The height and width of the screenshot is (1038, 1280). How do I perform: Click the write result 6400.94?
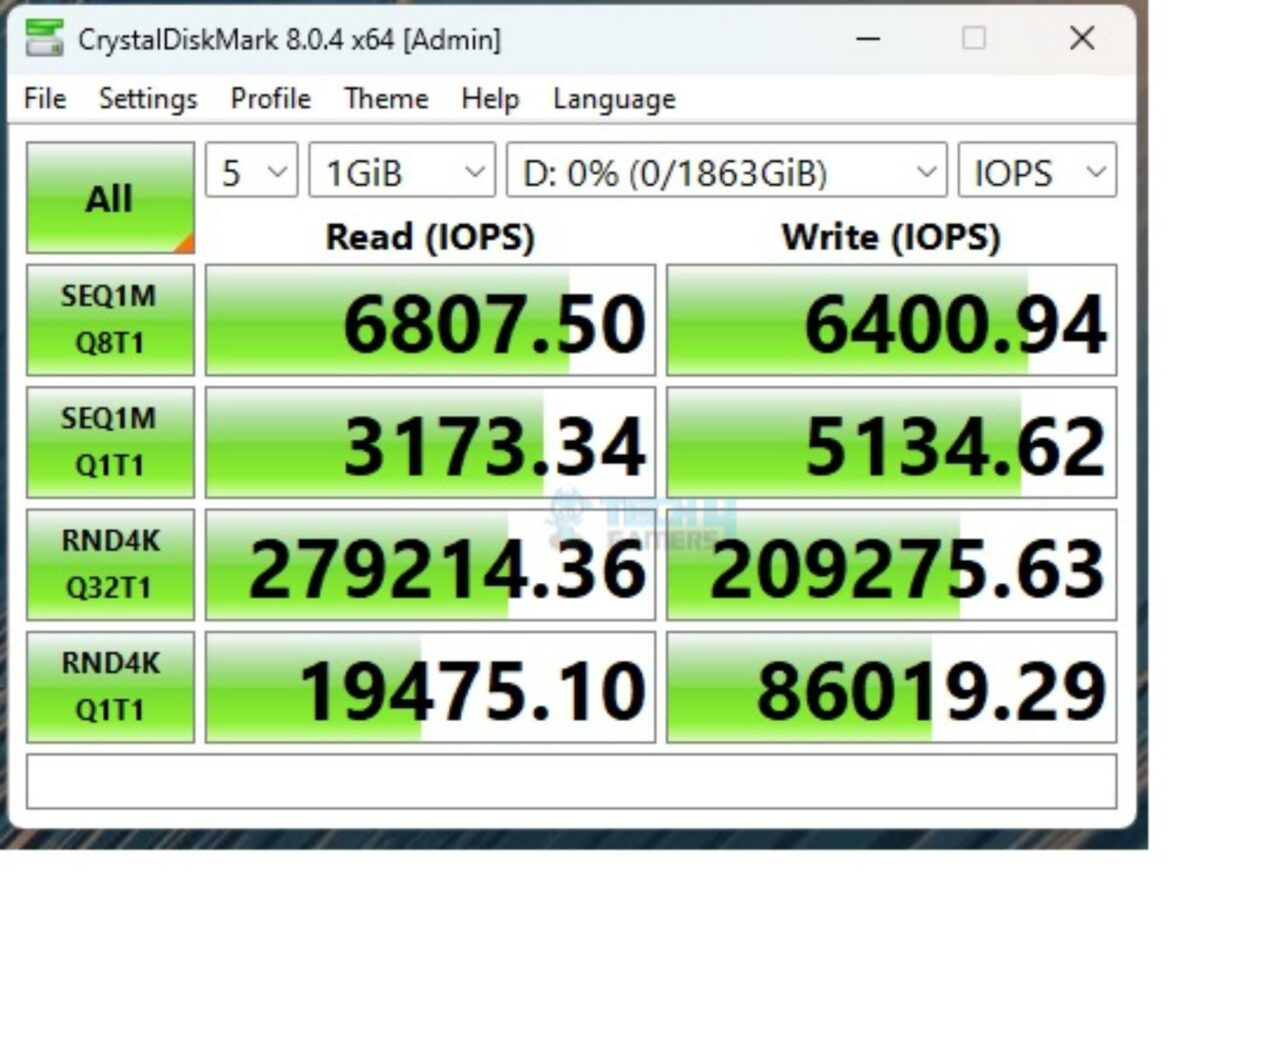[891, 320]
